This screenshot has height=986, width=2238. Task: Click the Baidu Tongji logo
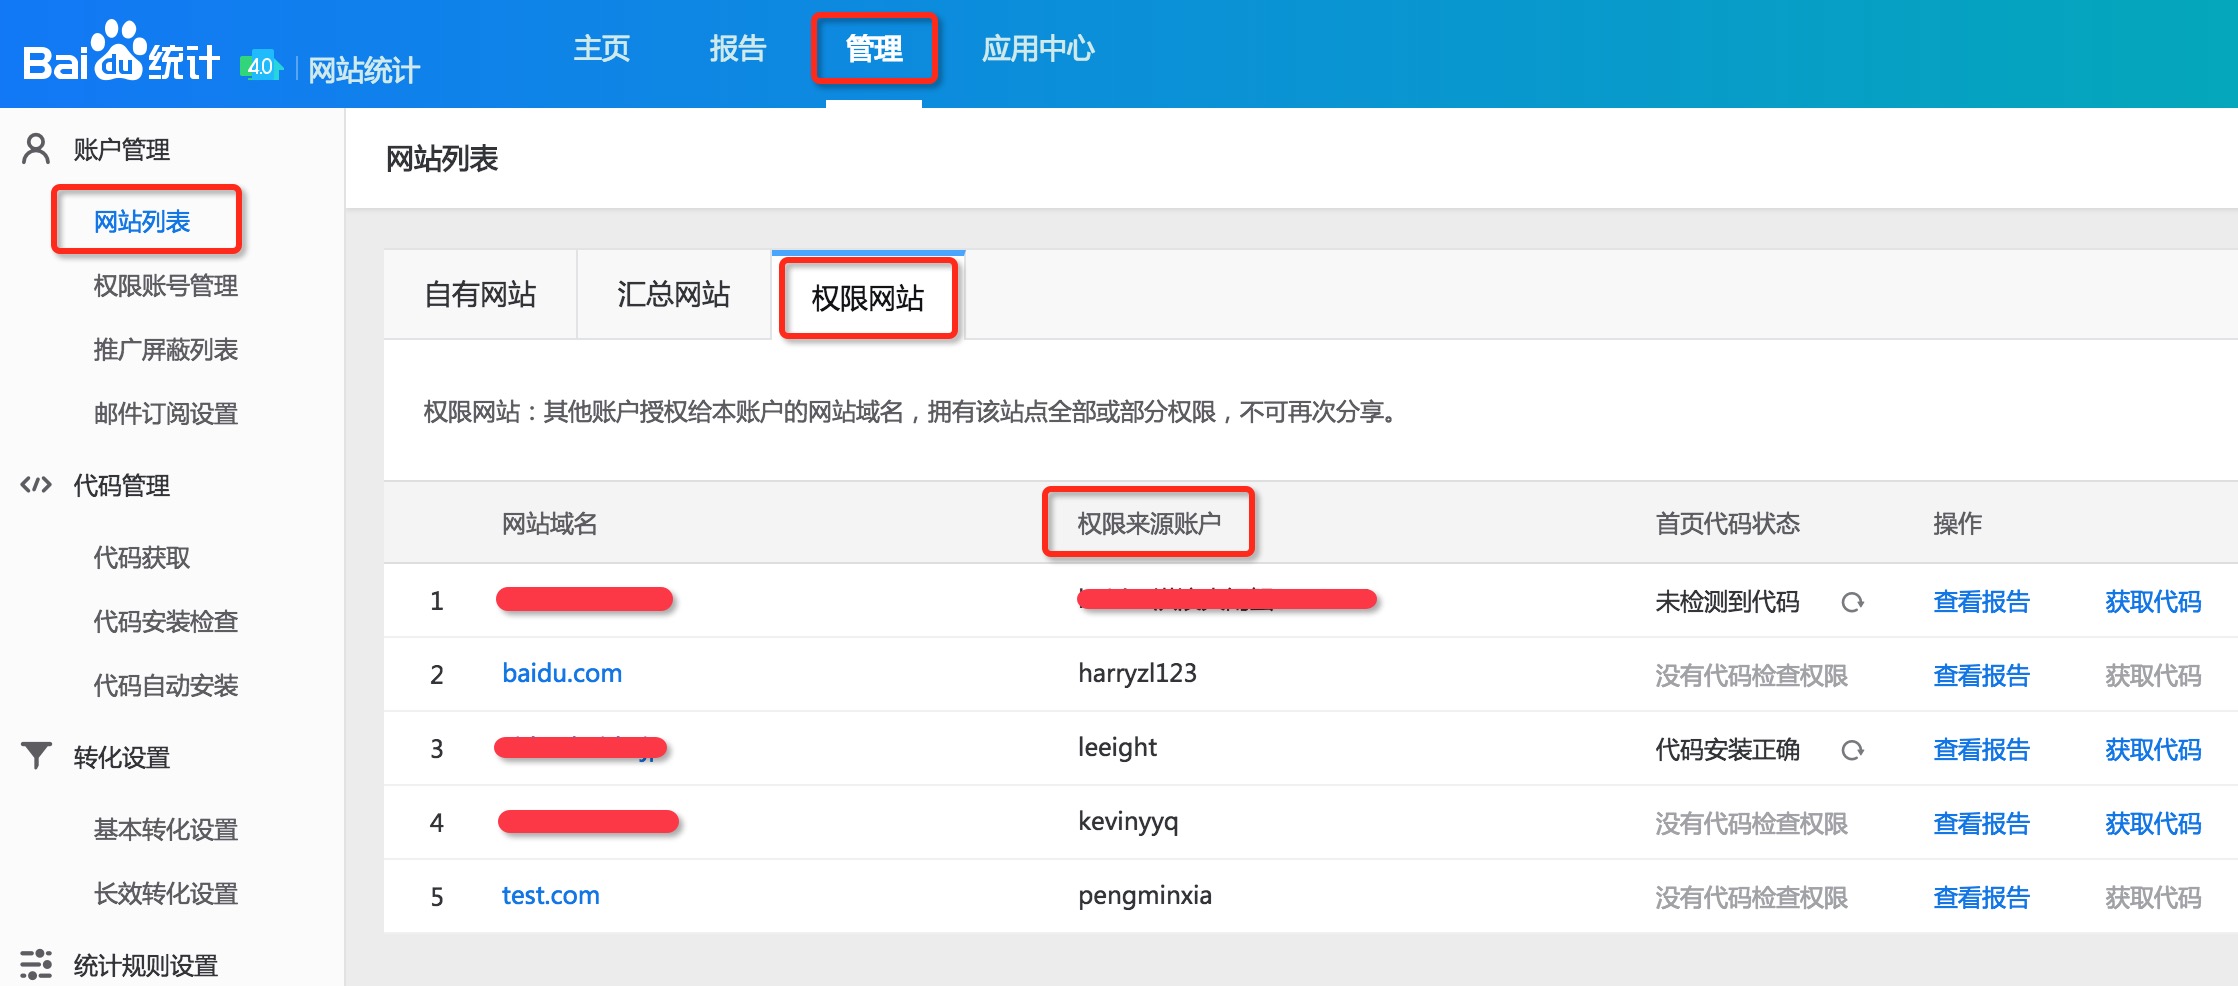click(120, 55)
